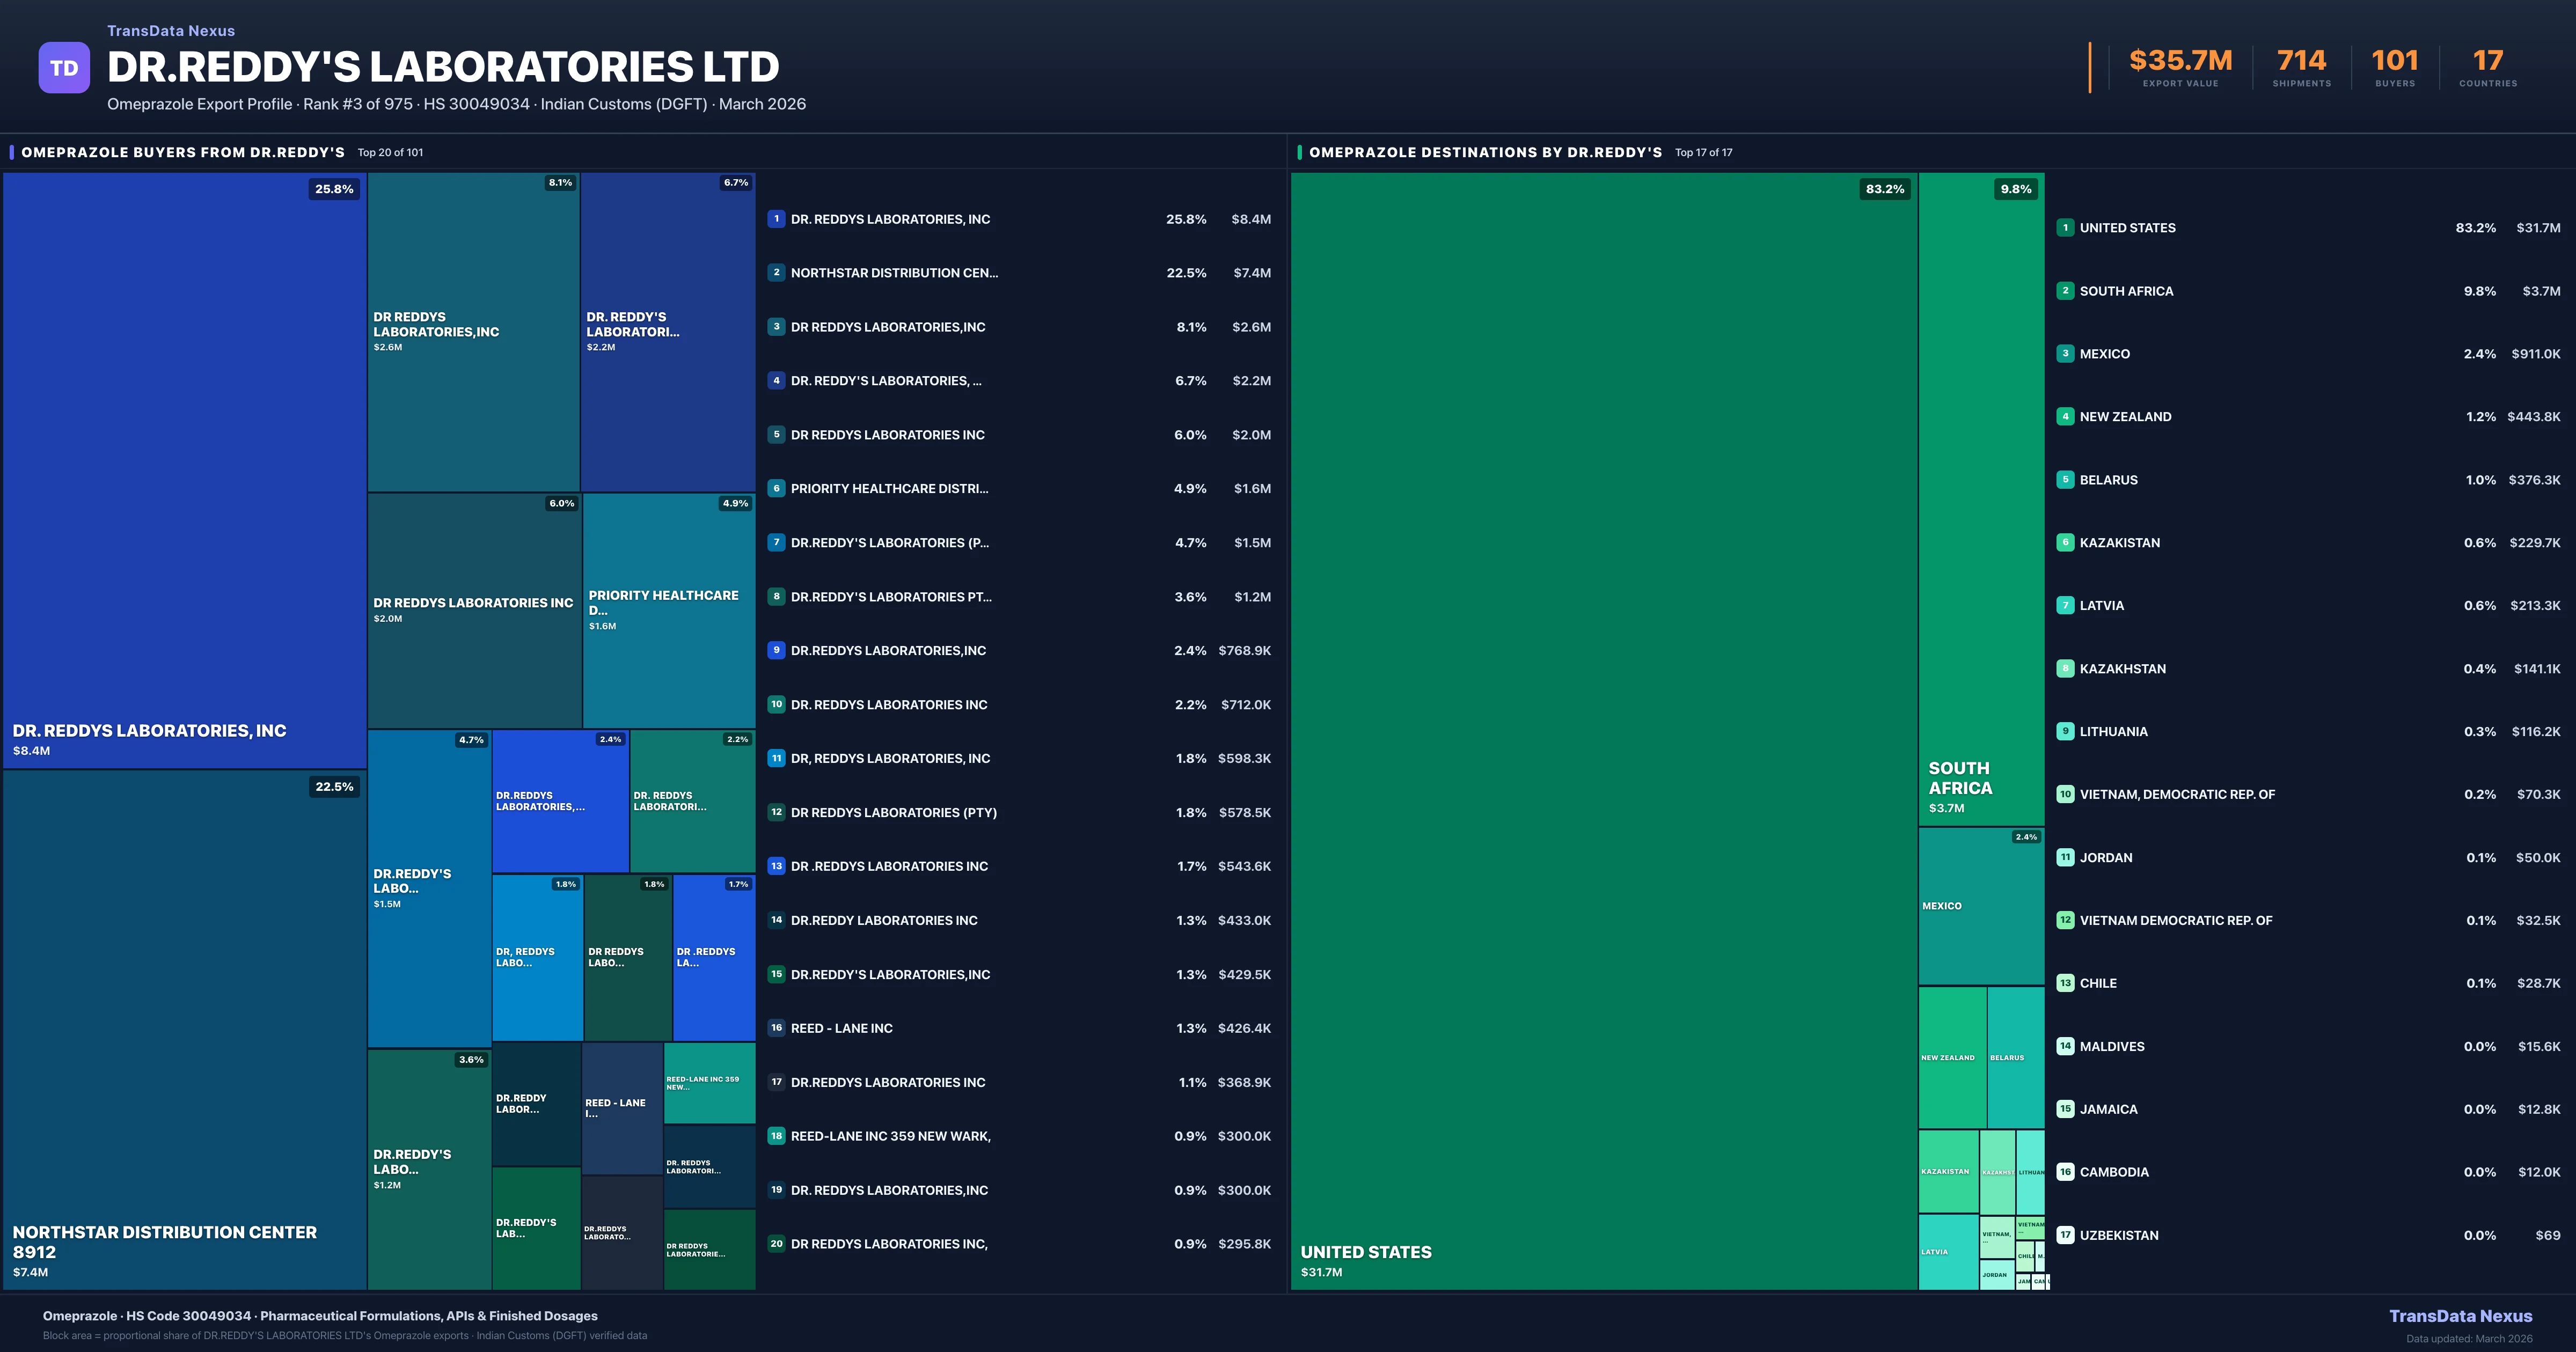Click the Omeprazole Destinations By Dr.Reddy's heading

click(x=1485, y=152)
